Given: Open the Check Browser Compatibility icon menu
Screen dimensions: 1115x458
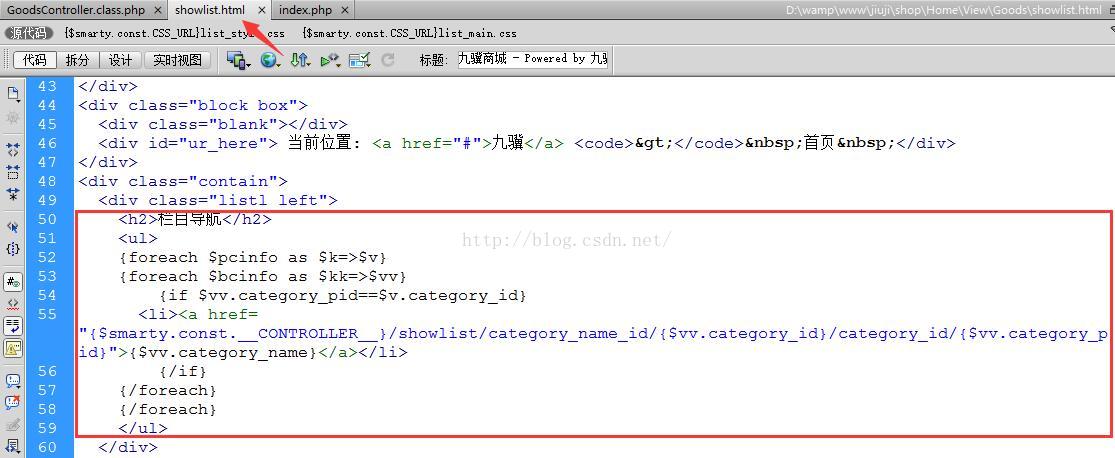Looking at the screenshot, I should tap(360, 60).
